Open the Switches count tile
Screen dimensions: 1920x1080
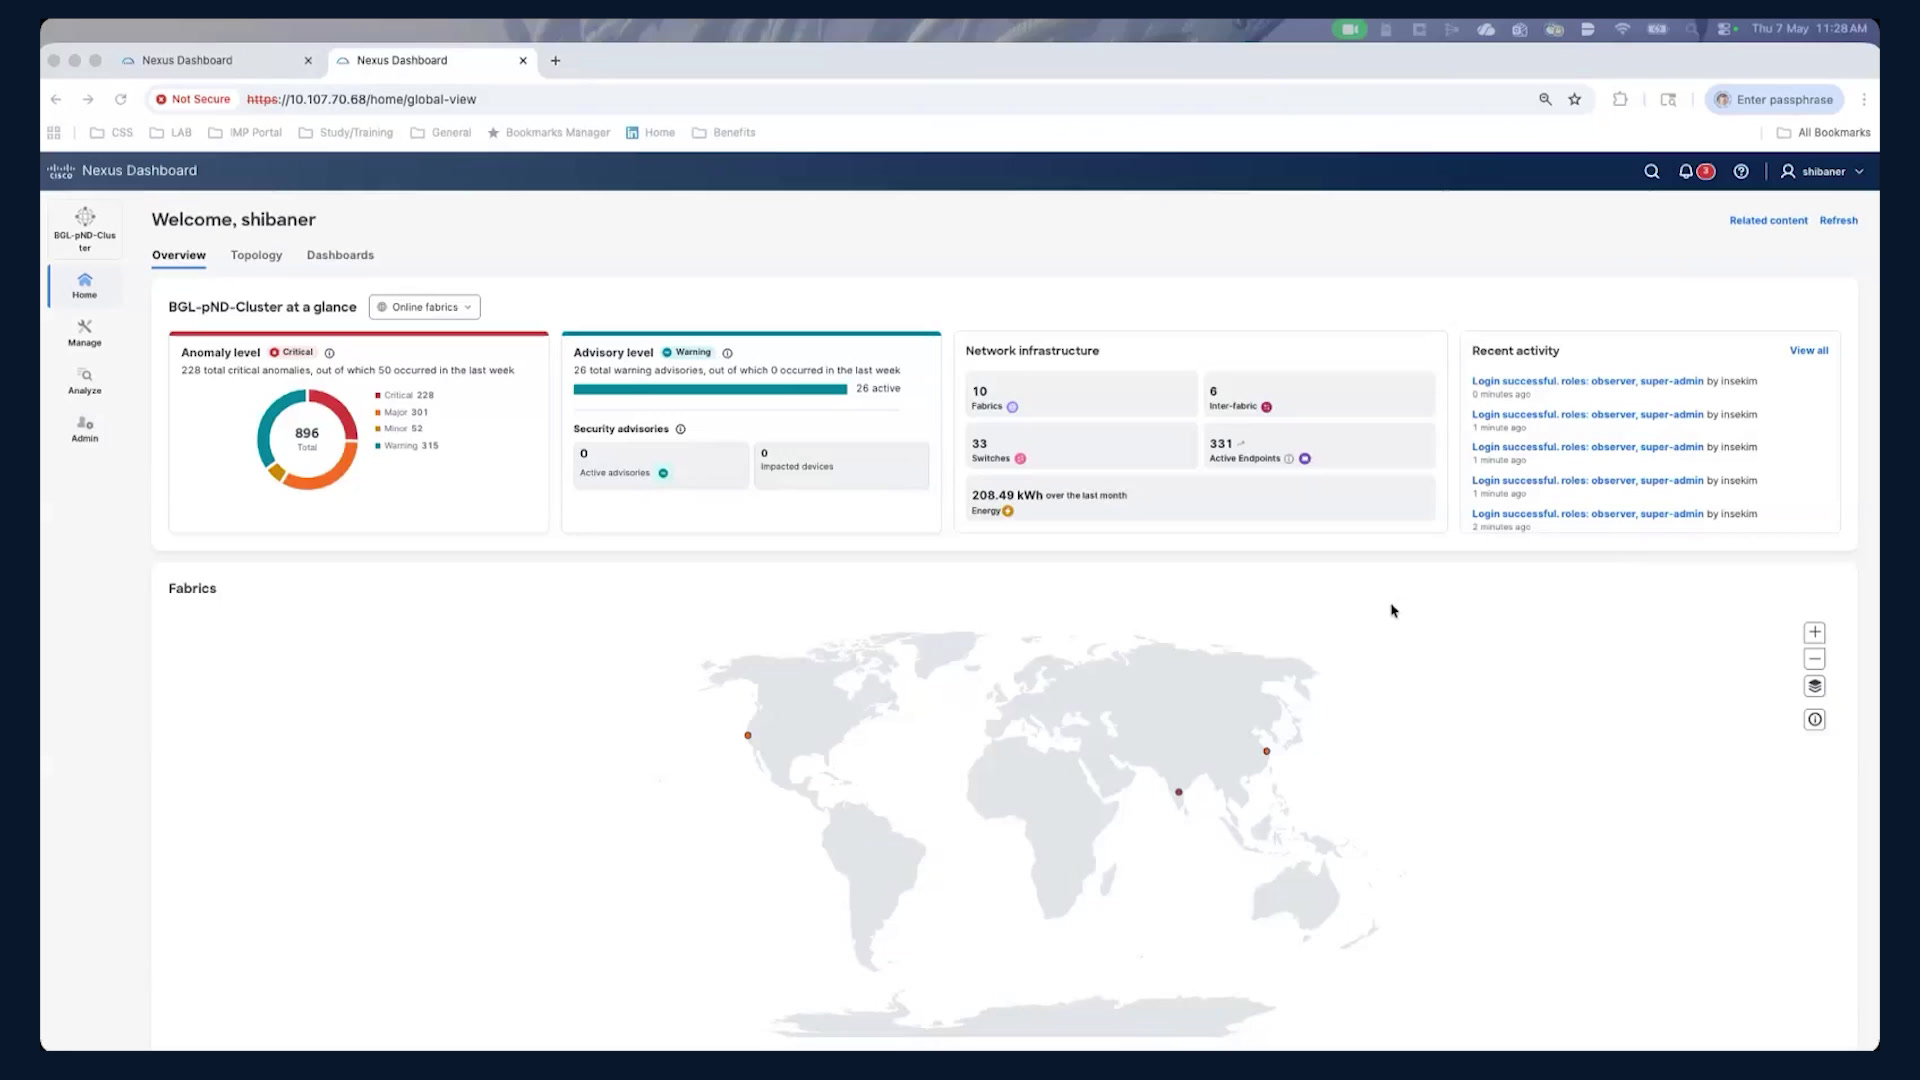click(1081, 446)
